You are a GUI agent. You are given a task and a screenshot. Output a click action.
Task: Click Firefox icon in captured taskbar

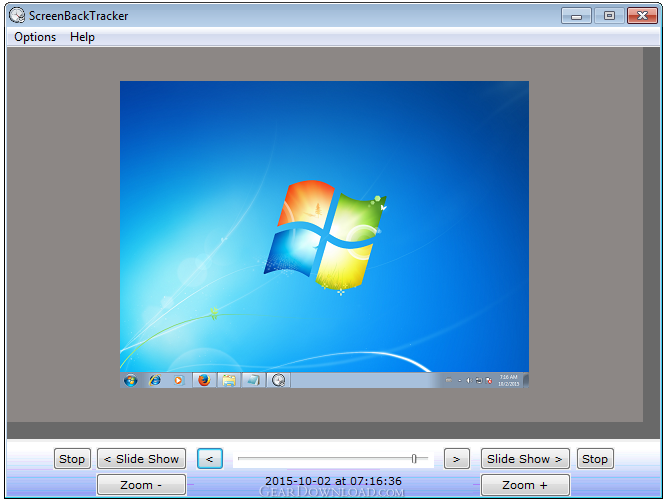click(205, 380)
